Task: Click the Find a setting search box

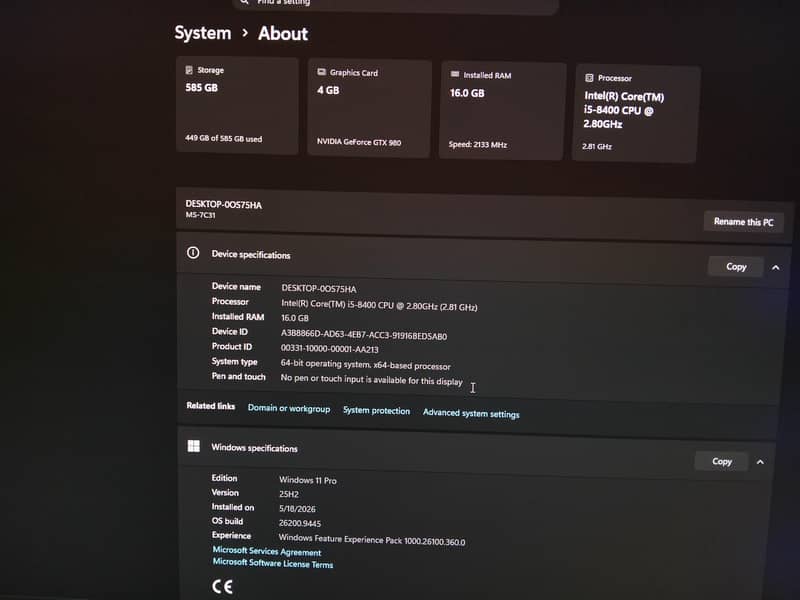Action: 395,4
